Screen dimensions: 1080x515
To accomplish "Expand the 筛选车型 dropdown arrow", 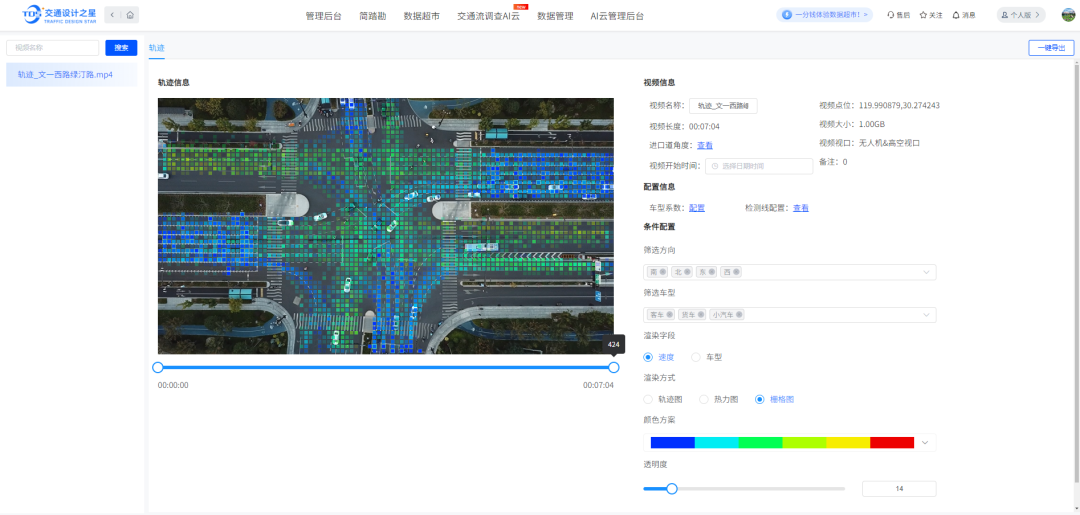I will 926,315.
